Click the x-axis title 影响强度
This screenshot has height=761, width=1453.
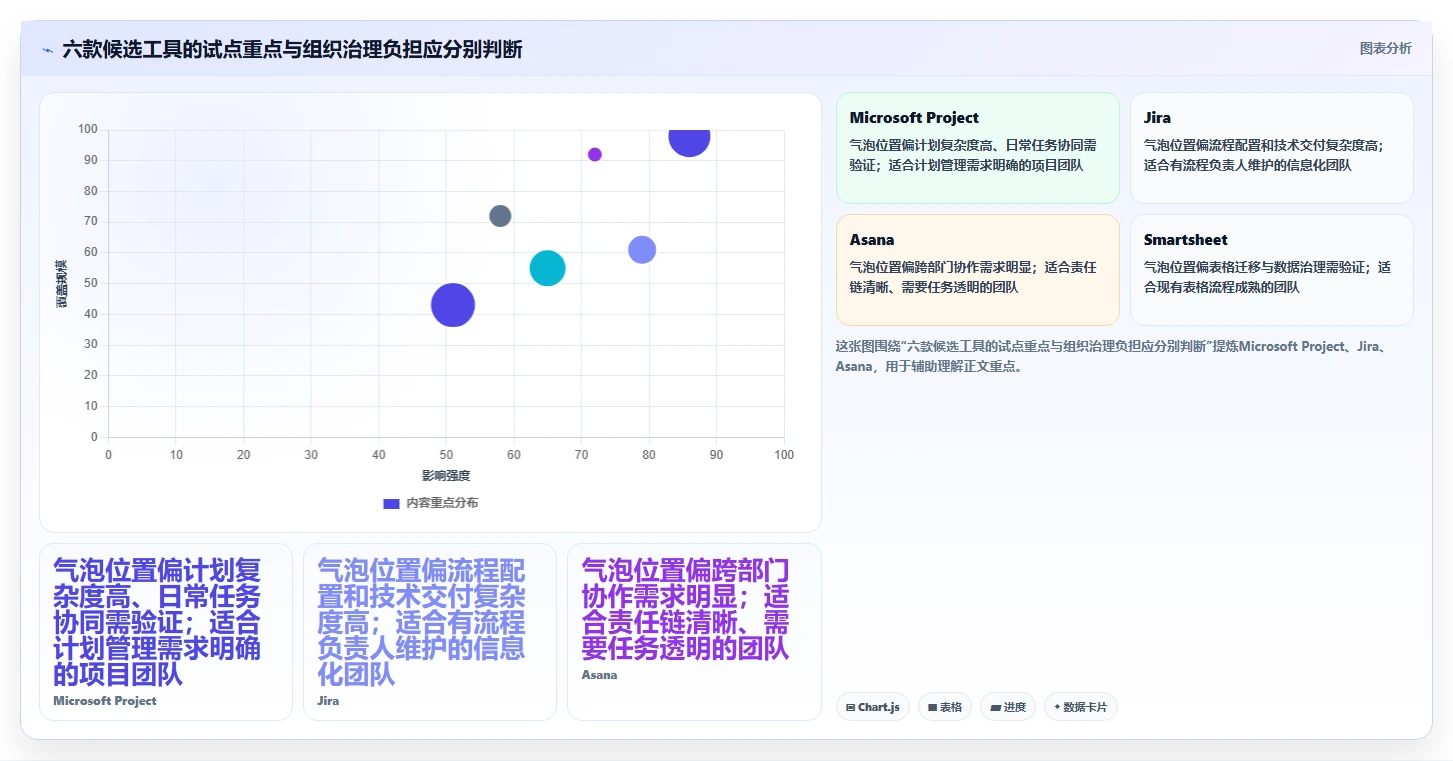point(446,476)
